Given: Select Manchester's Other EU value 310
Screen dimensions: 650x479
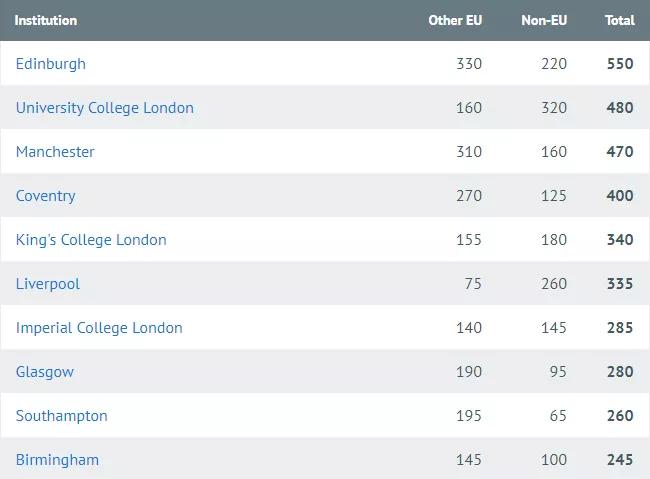Looking at the screenshot, I should pyautogui.click(x=468, y=152).
